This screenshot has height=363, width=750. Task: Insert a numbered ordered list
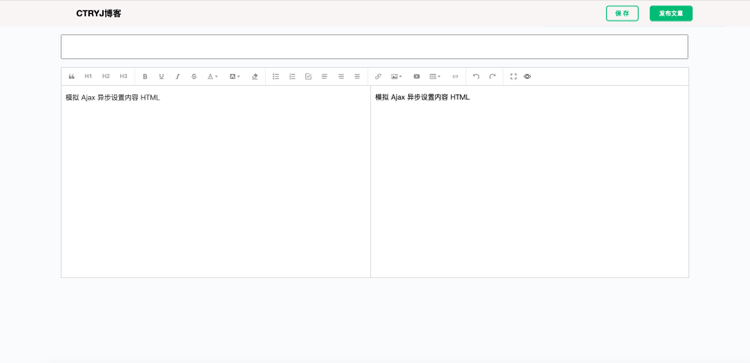[292, 77]
